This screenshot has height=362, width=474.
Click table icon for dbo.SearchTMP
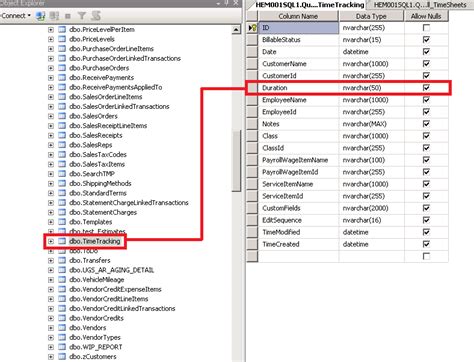pyautogui.click(x=62, y=174)
